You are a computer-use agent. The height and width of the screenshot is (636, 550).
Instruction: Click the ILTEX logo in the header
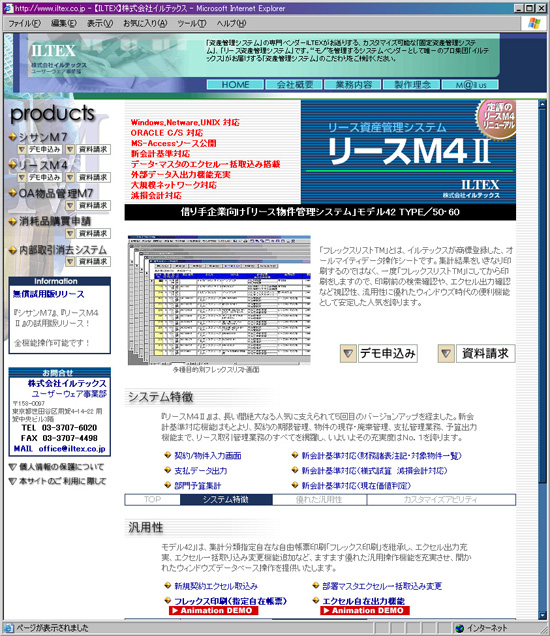point(54,51)
